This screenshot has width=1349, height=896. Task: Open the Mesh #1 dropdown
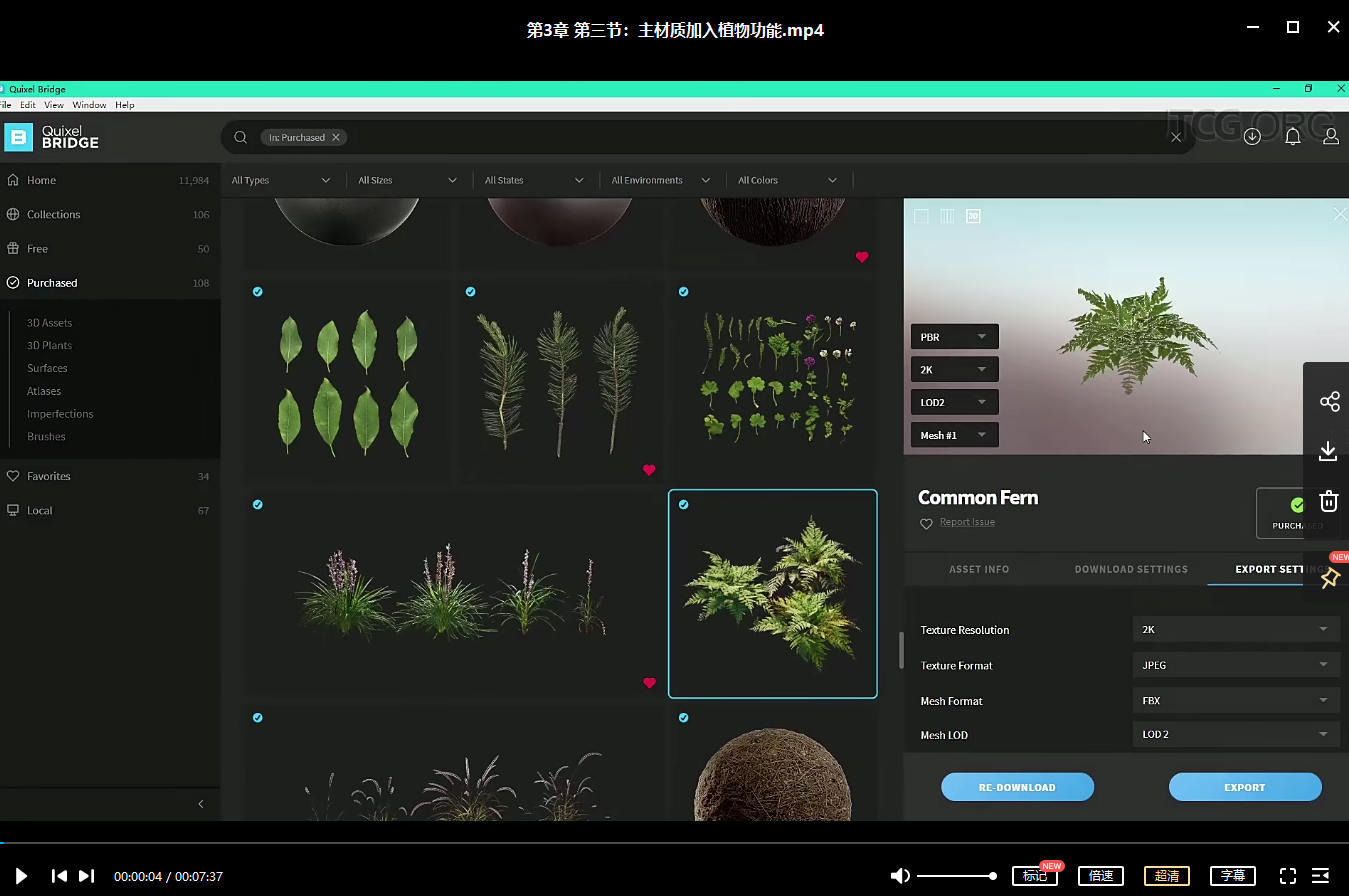point(954,436)
